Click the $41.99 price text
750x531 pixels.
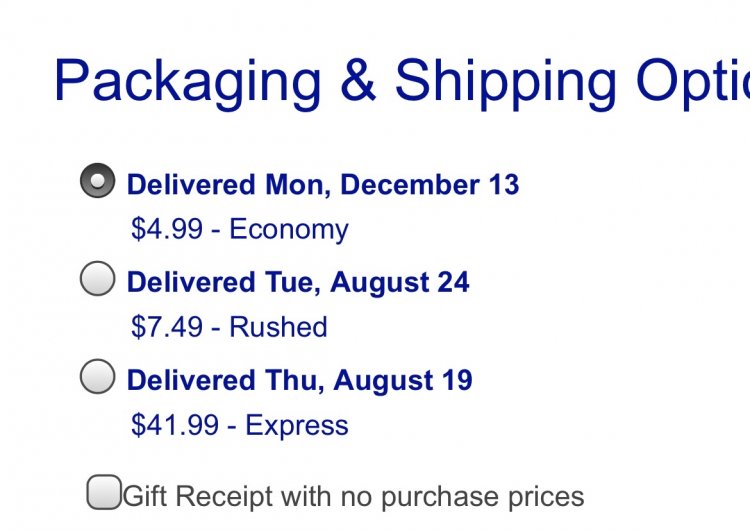(175, 425)
